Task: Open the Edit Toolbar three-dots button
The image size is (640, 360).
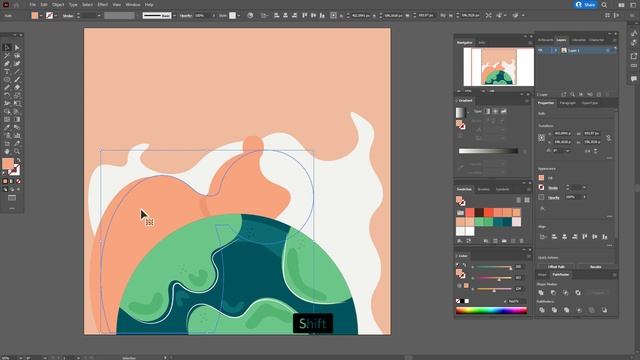Action: (12, 208)
